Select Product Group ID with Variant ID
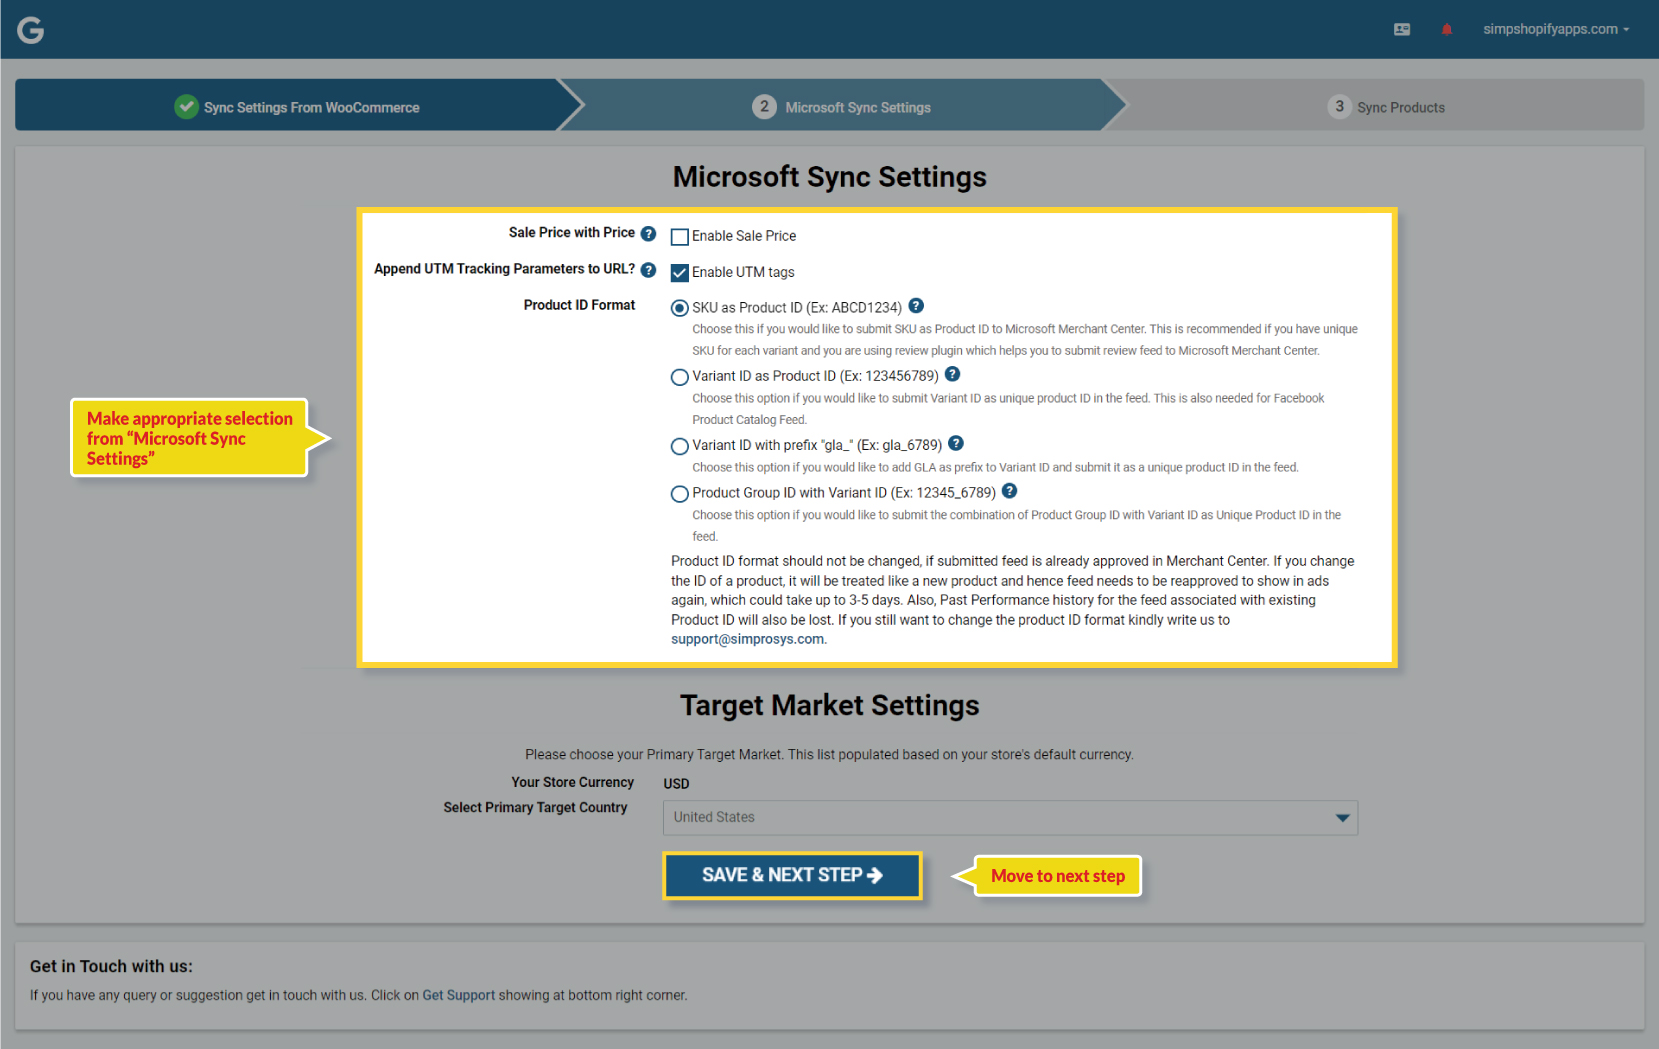 coord(680,494)
